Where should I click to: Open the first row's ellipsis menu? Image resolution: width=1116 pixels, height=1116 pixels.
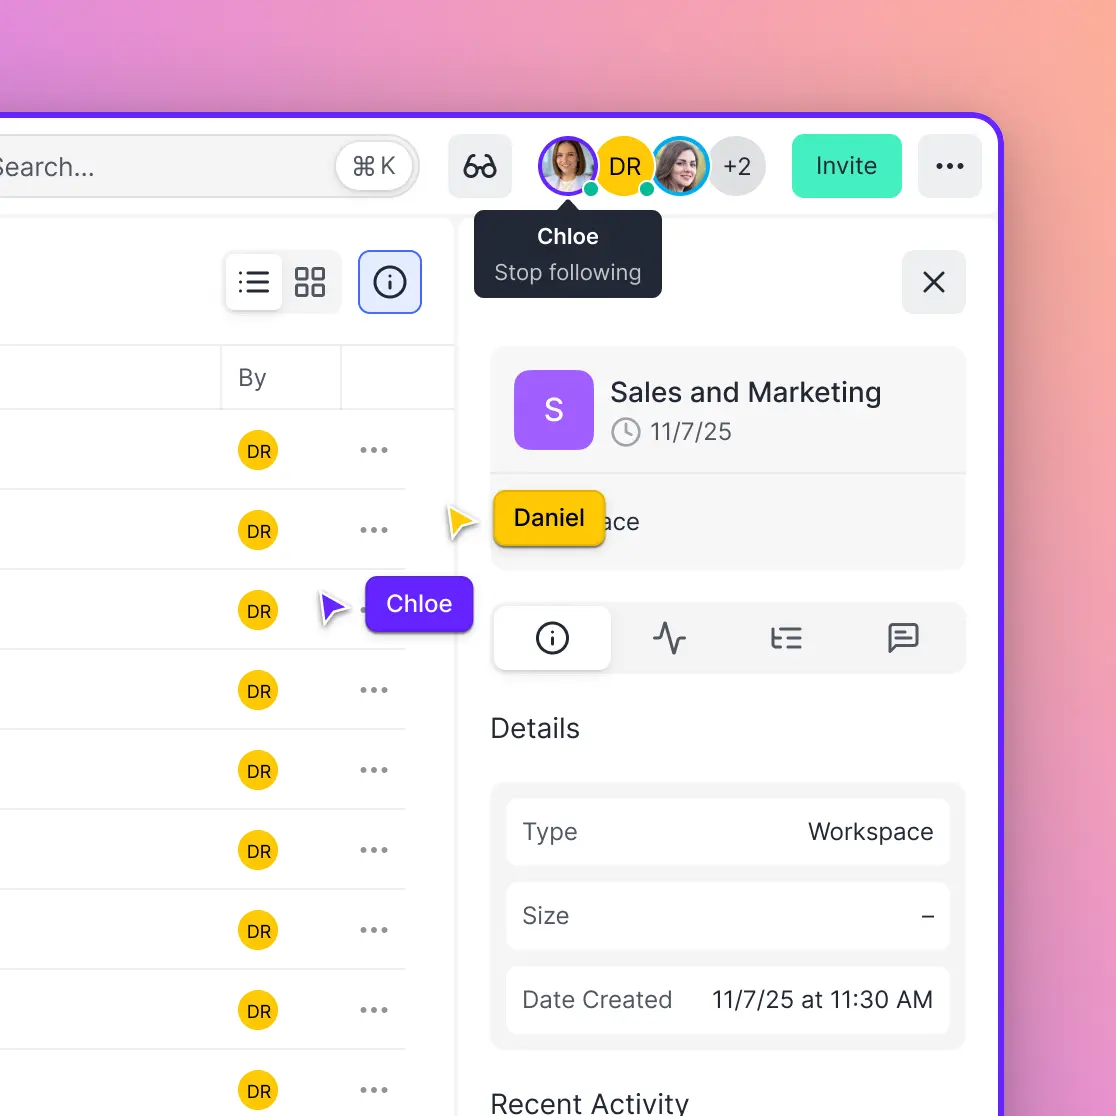click(374, 450)
